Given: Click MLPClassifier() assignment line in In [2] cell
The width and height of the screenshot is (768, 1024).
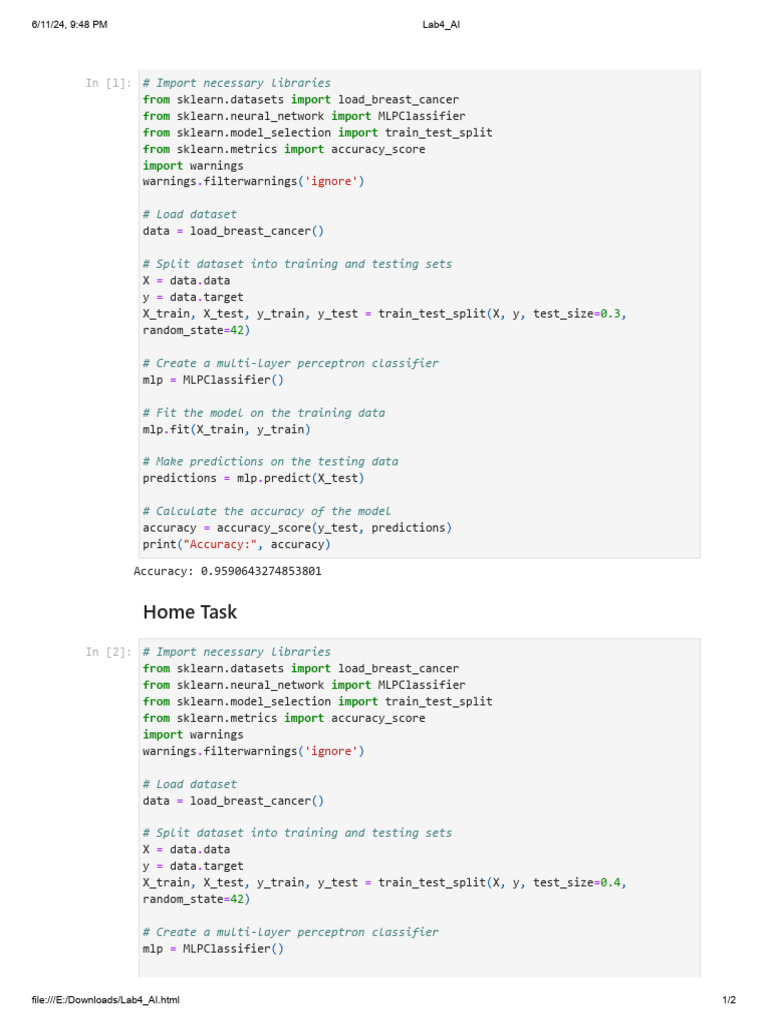Looking at the screenshot, I should [x=213, y=948].
